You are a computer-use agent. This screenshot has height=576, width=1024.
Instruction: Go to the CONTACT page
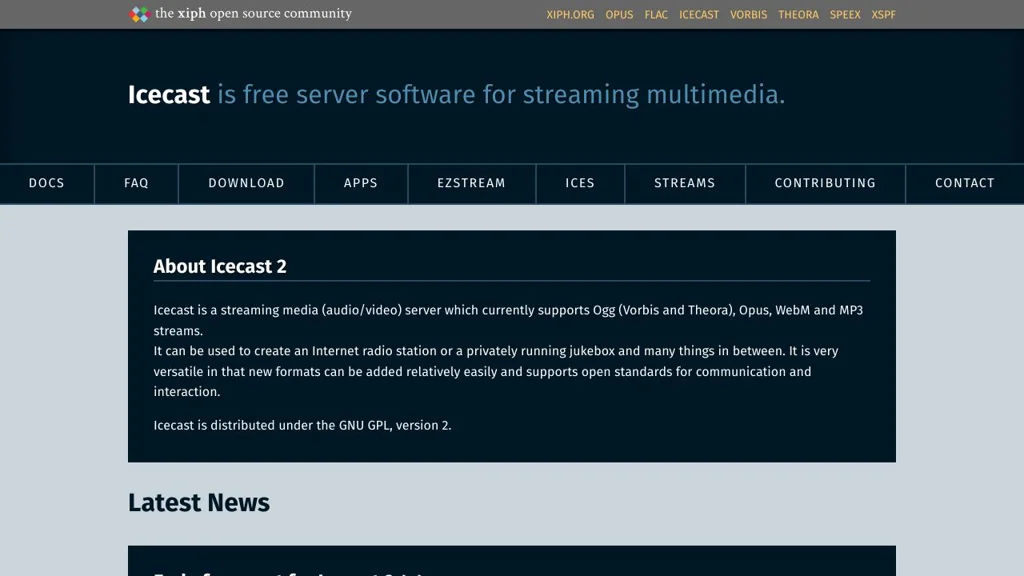pyautogui.click(x=965, y=183)
